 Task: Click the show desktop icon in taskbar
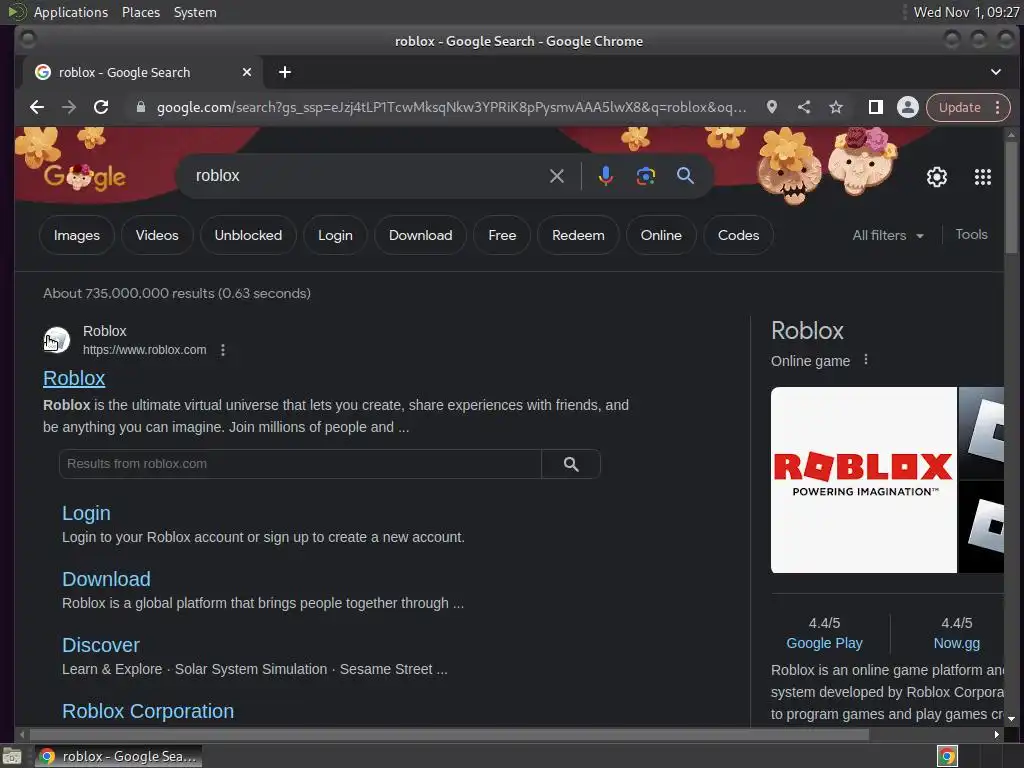(x=12, y=756)
